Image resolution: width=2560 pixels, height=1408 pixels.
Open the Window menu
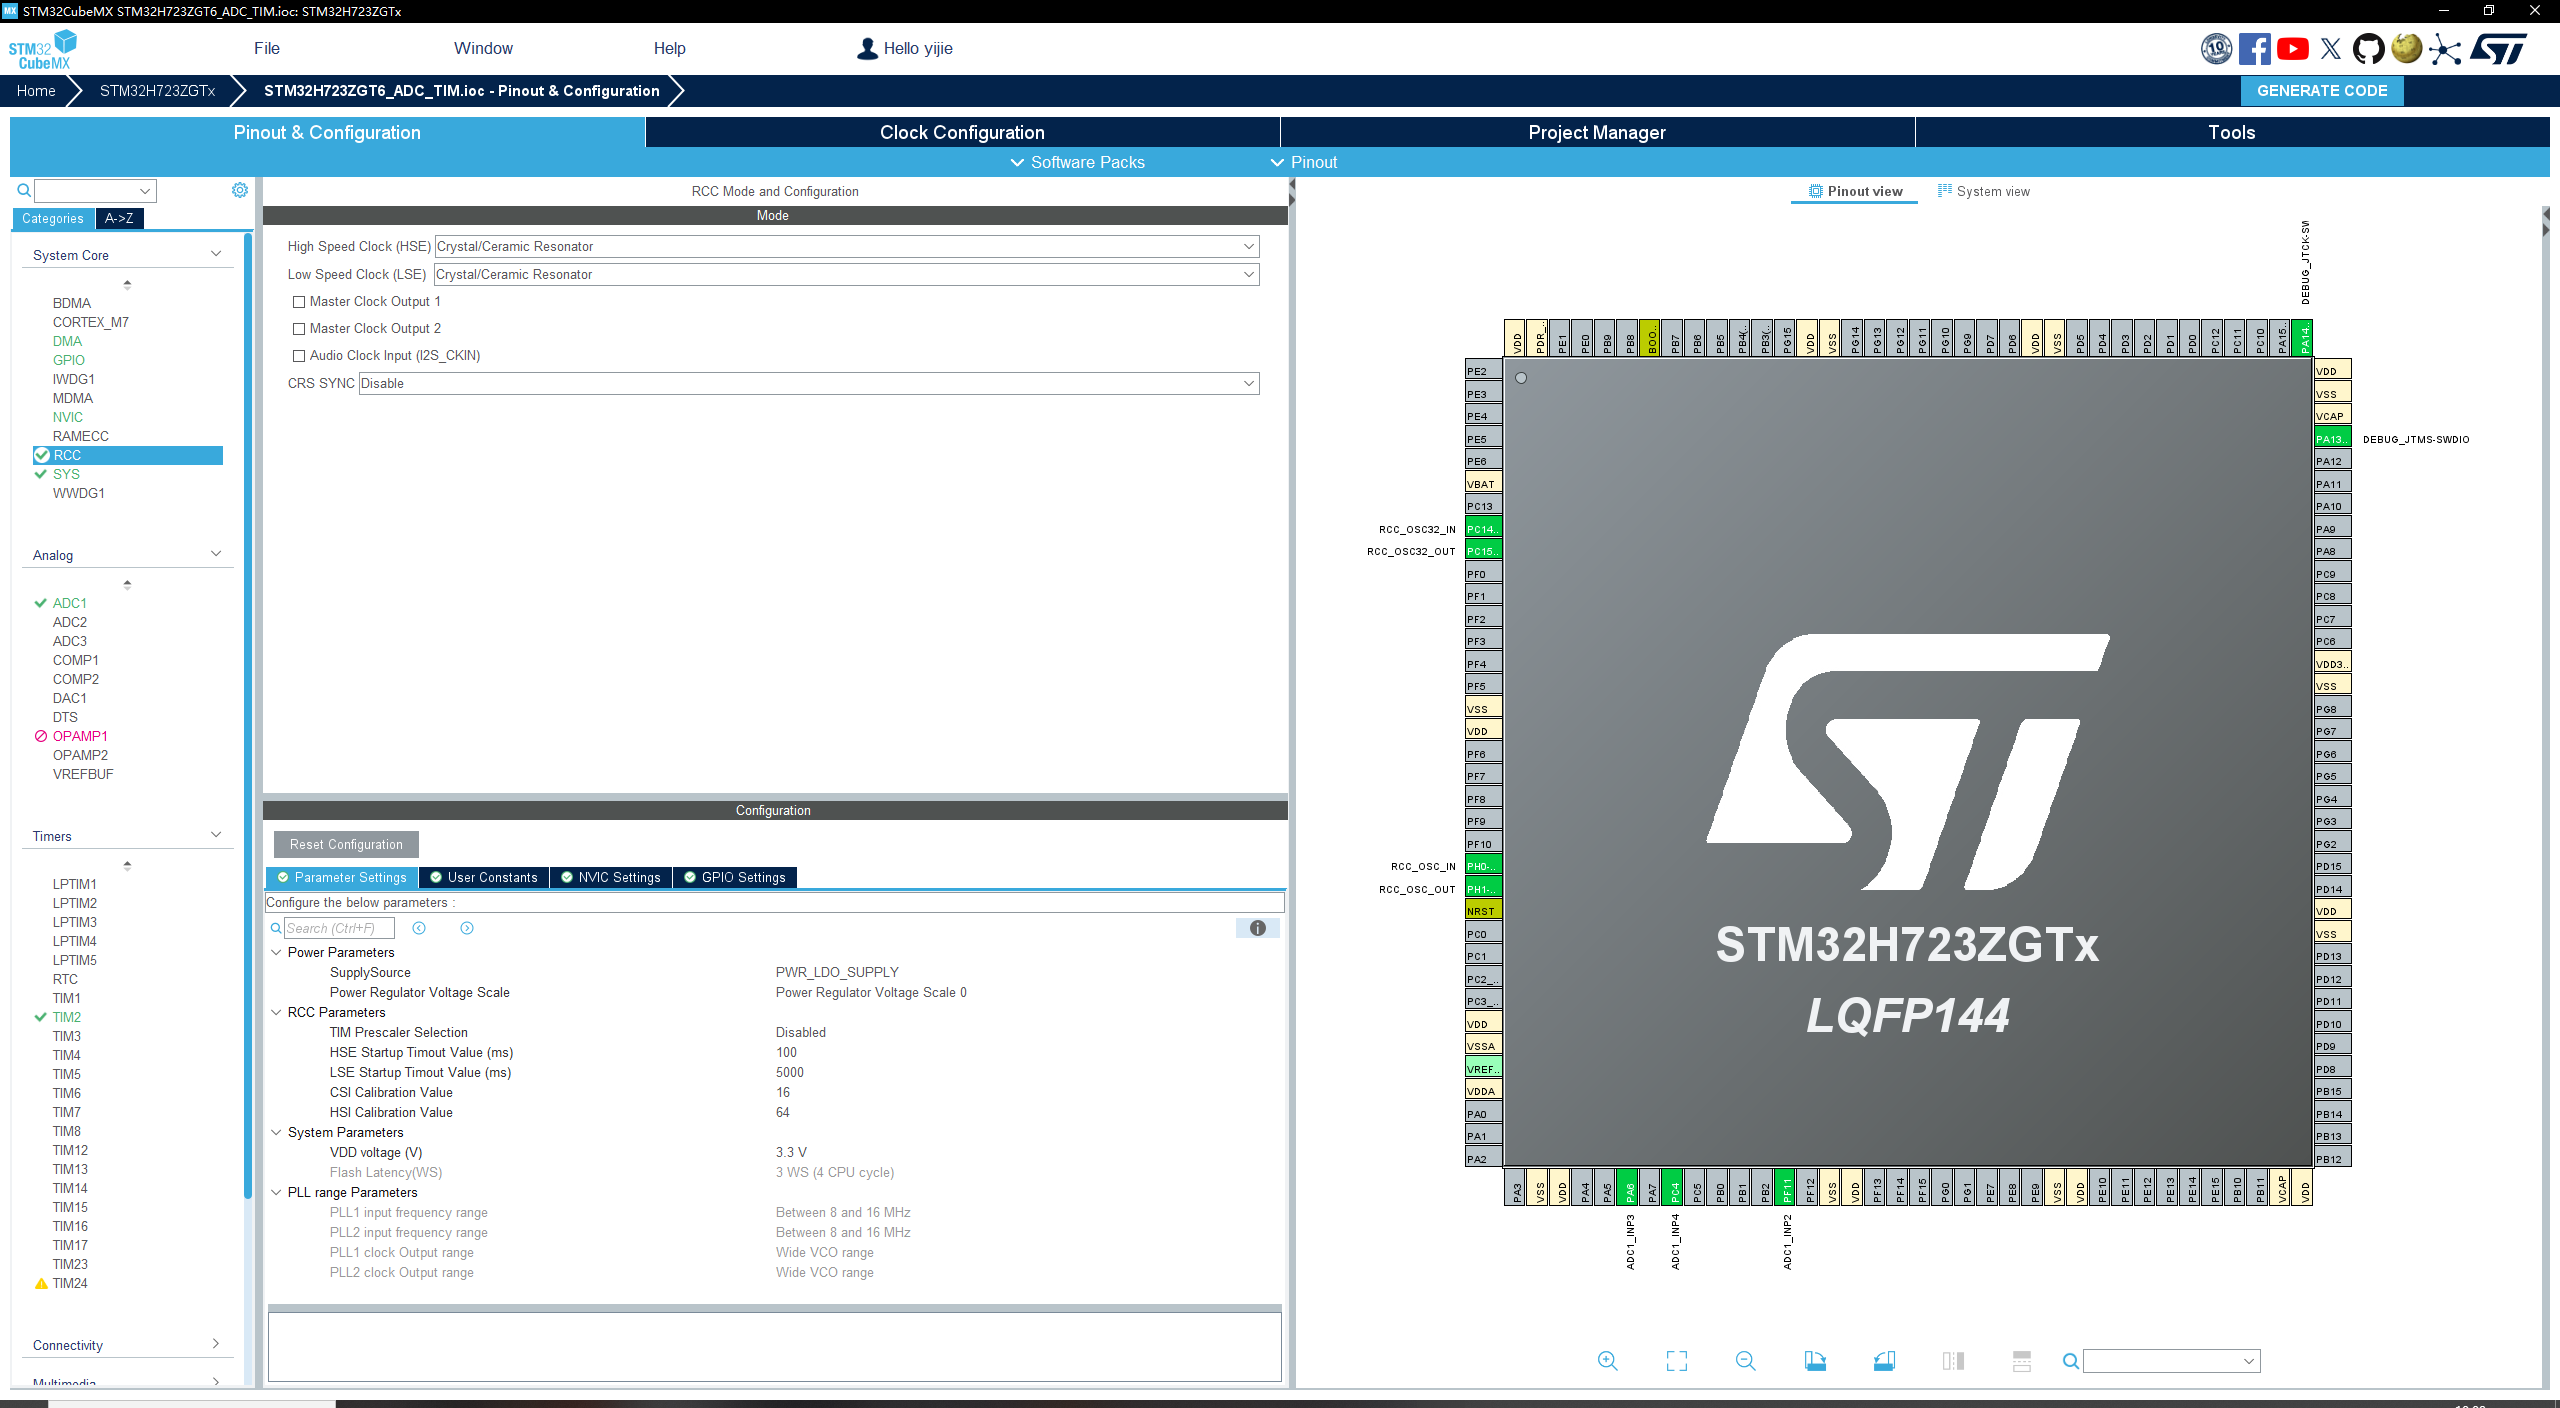pos(483,48)
